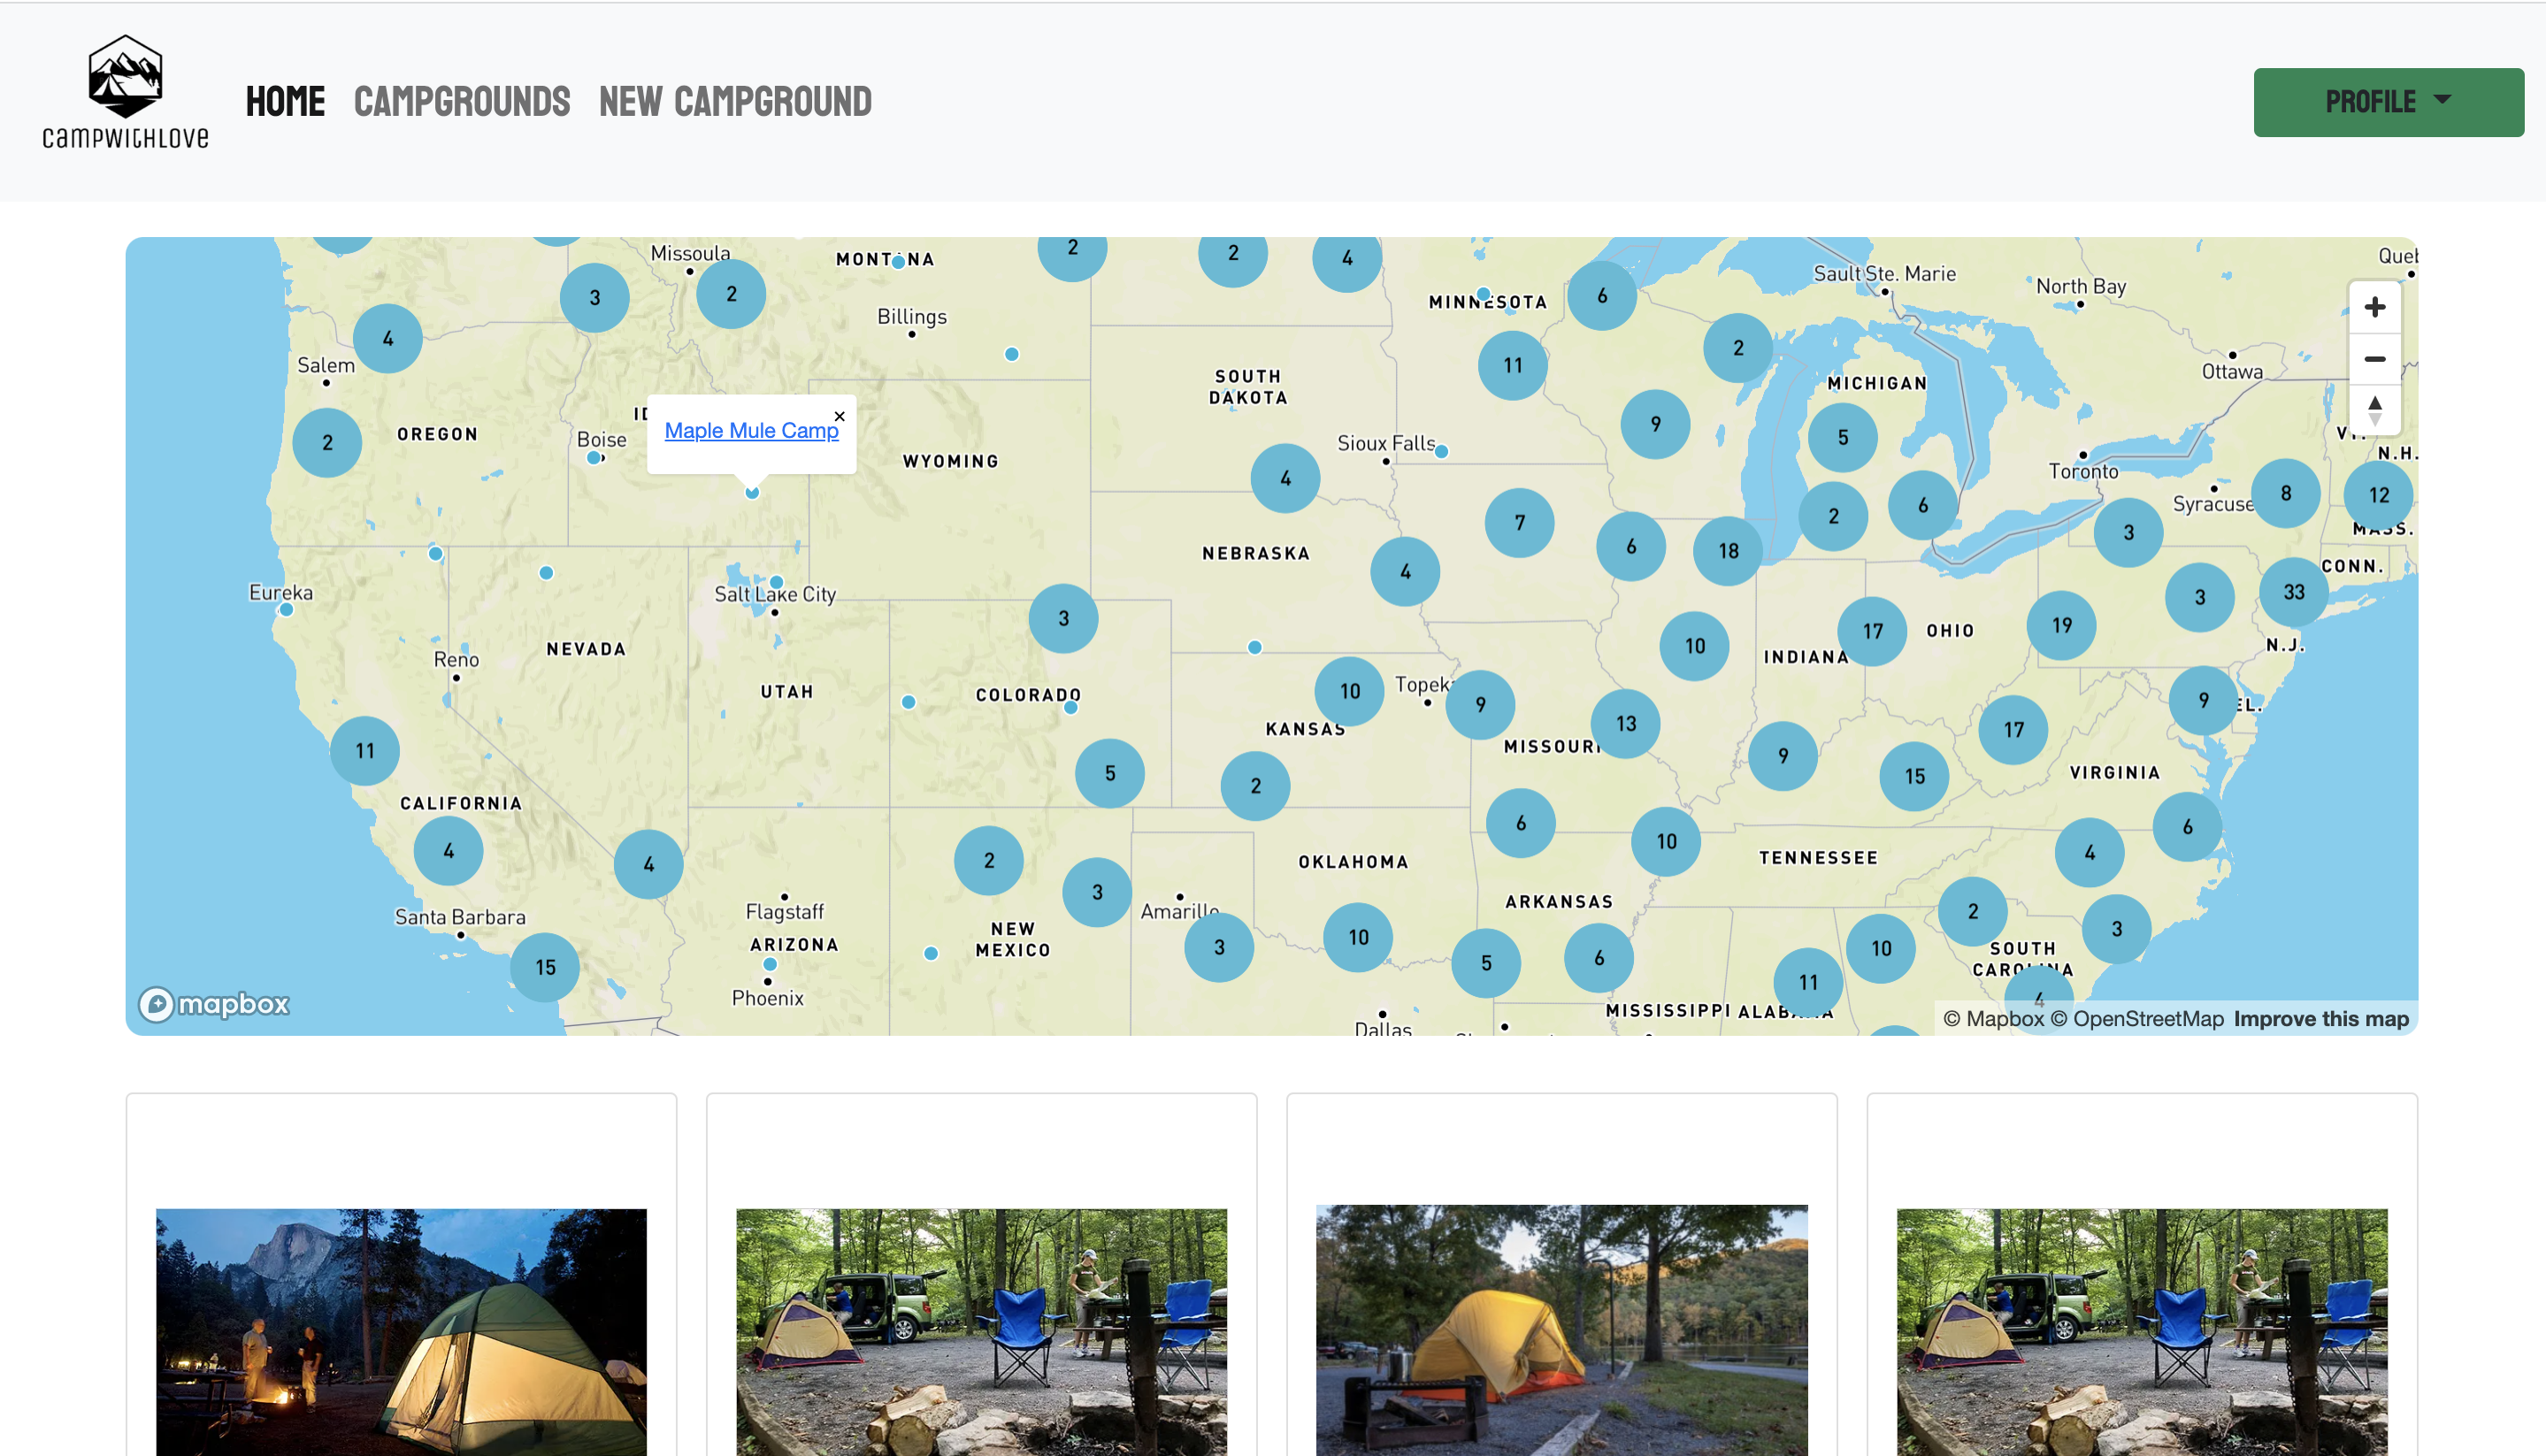
Task: Expand the 15 cluster in Kentucky
Action: coord(1915,776)
